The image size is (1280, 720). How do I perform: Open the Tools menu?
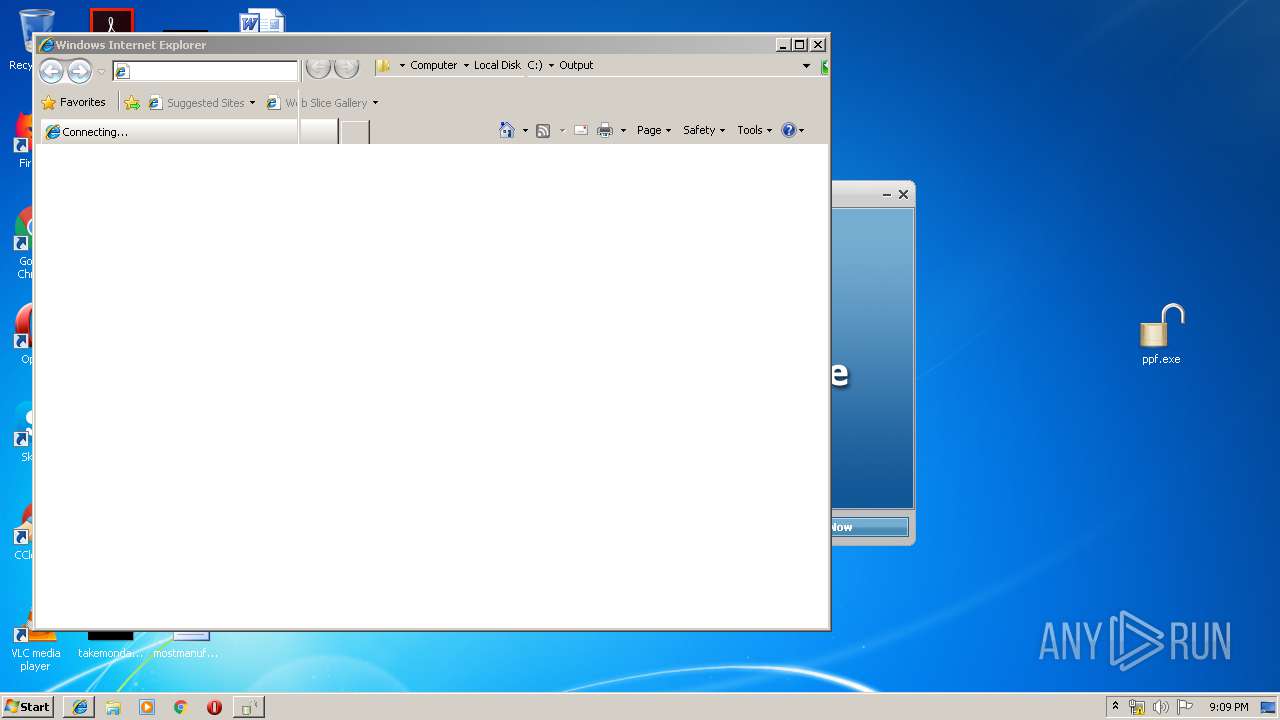(755, 130)
